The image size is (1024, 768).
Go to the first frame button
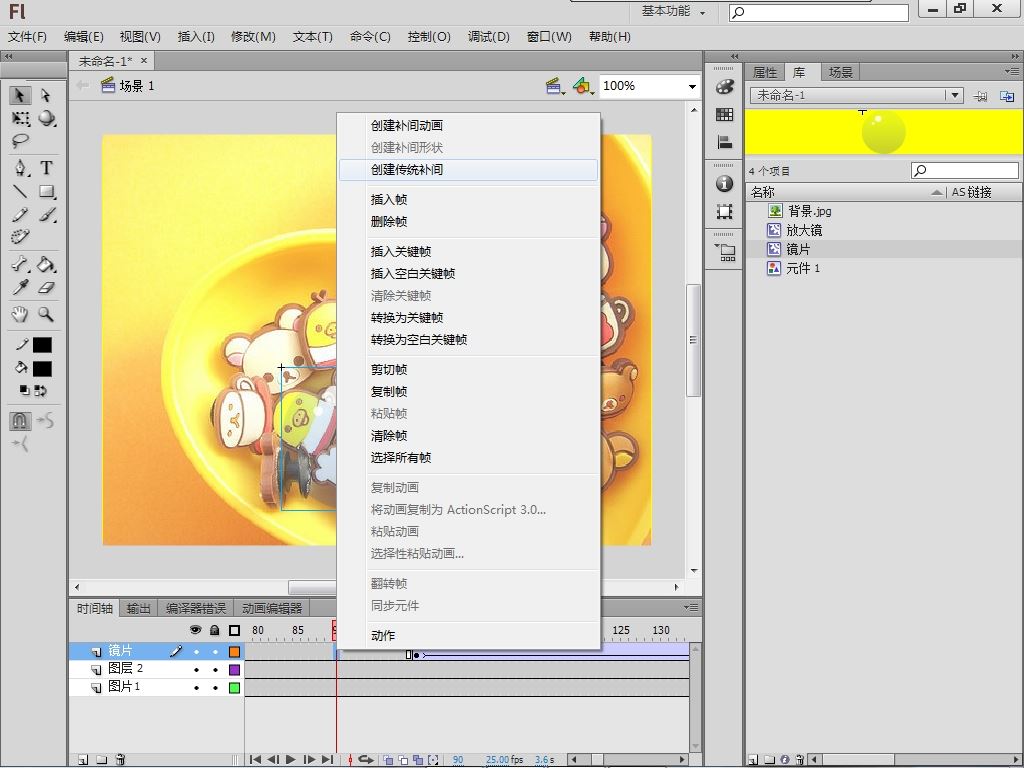(255, 760)
